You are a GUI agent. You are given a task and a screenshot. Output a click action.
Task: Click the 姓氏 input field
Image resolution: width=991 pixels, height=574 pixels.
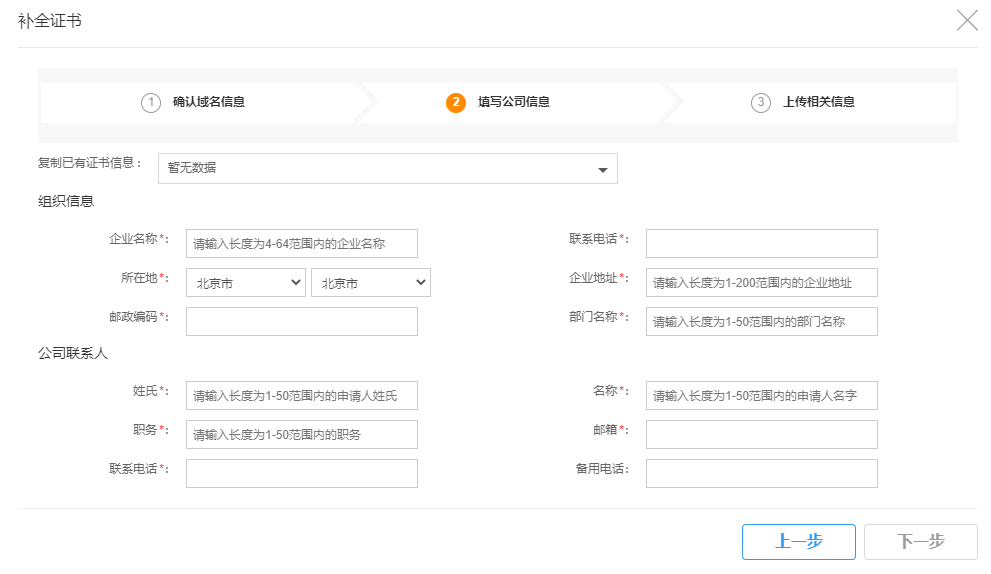pos(301,395)
